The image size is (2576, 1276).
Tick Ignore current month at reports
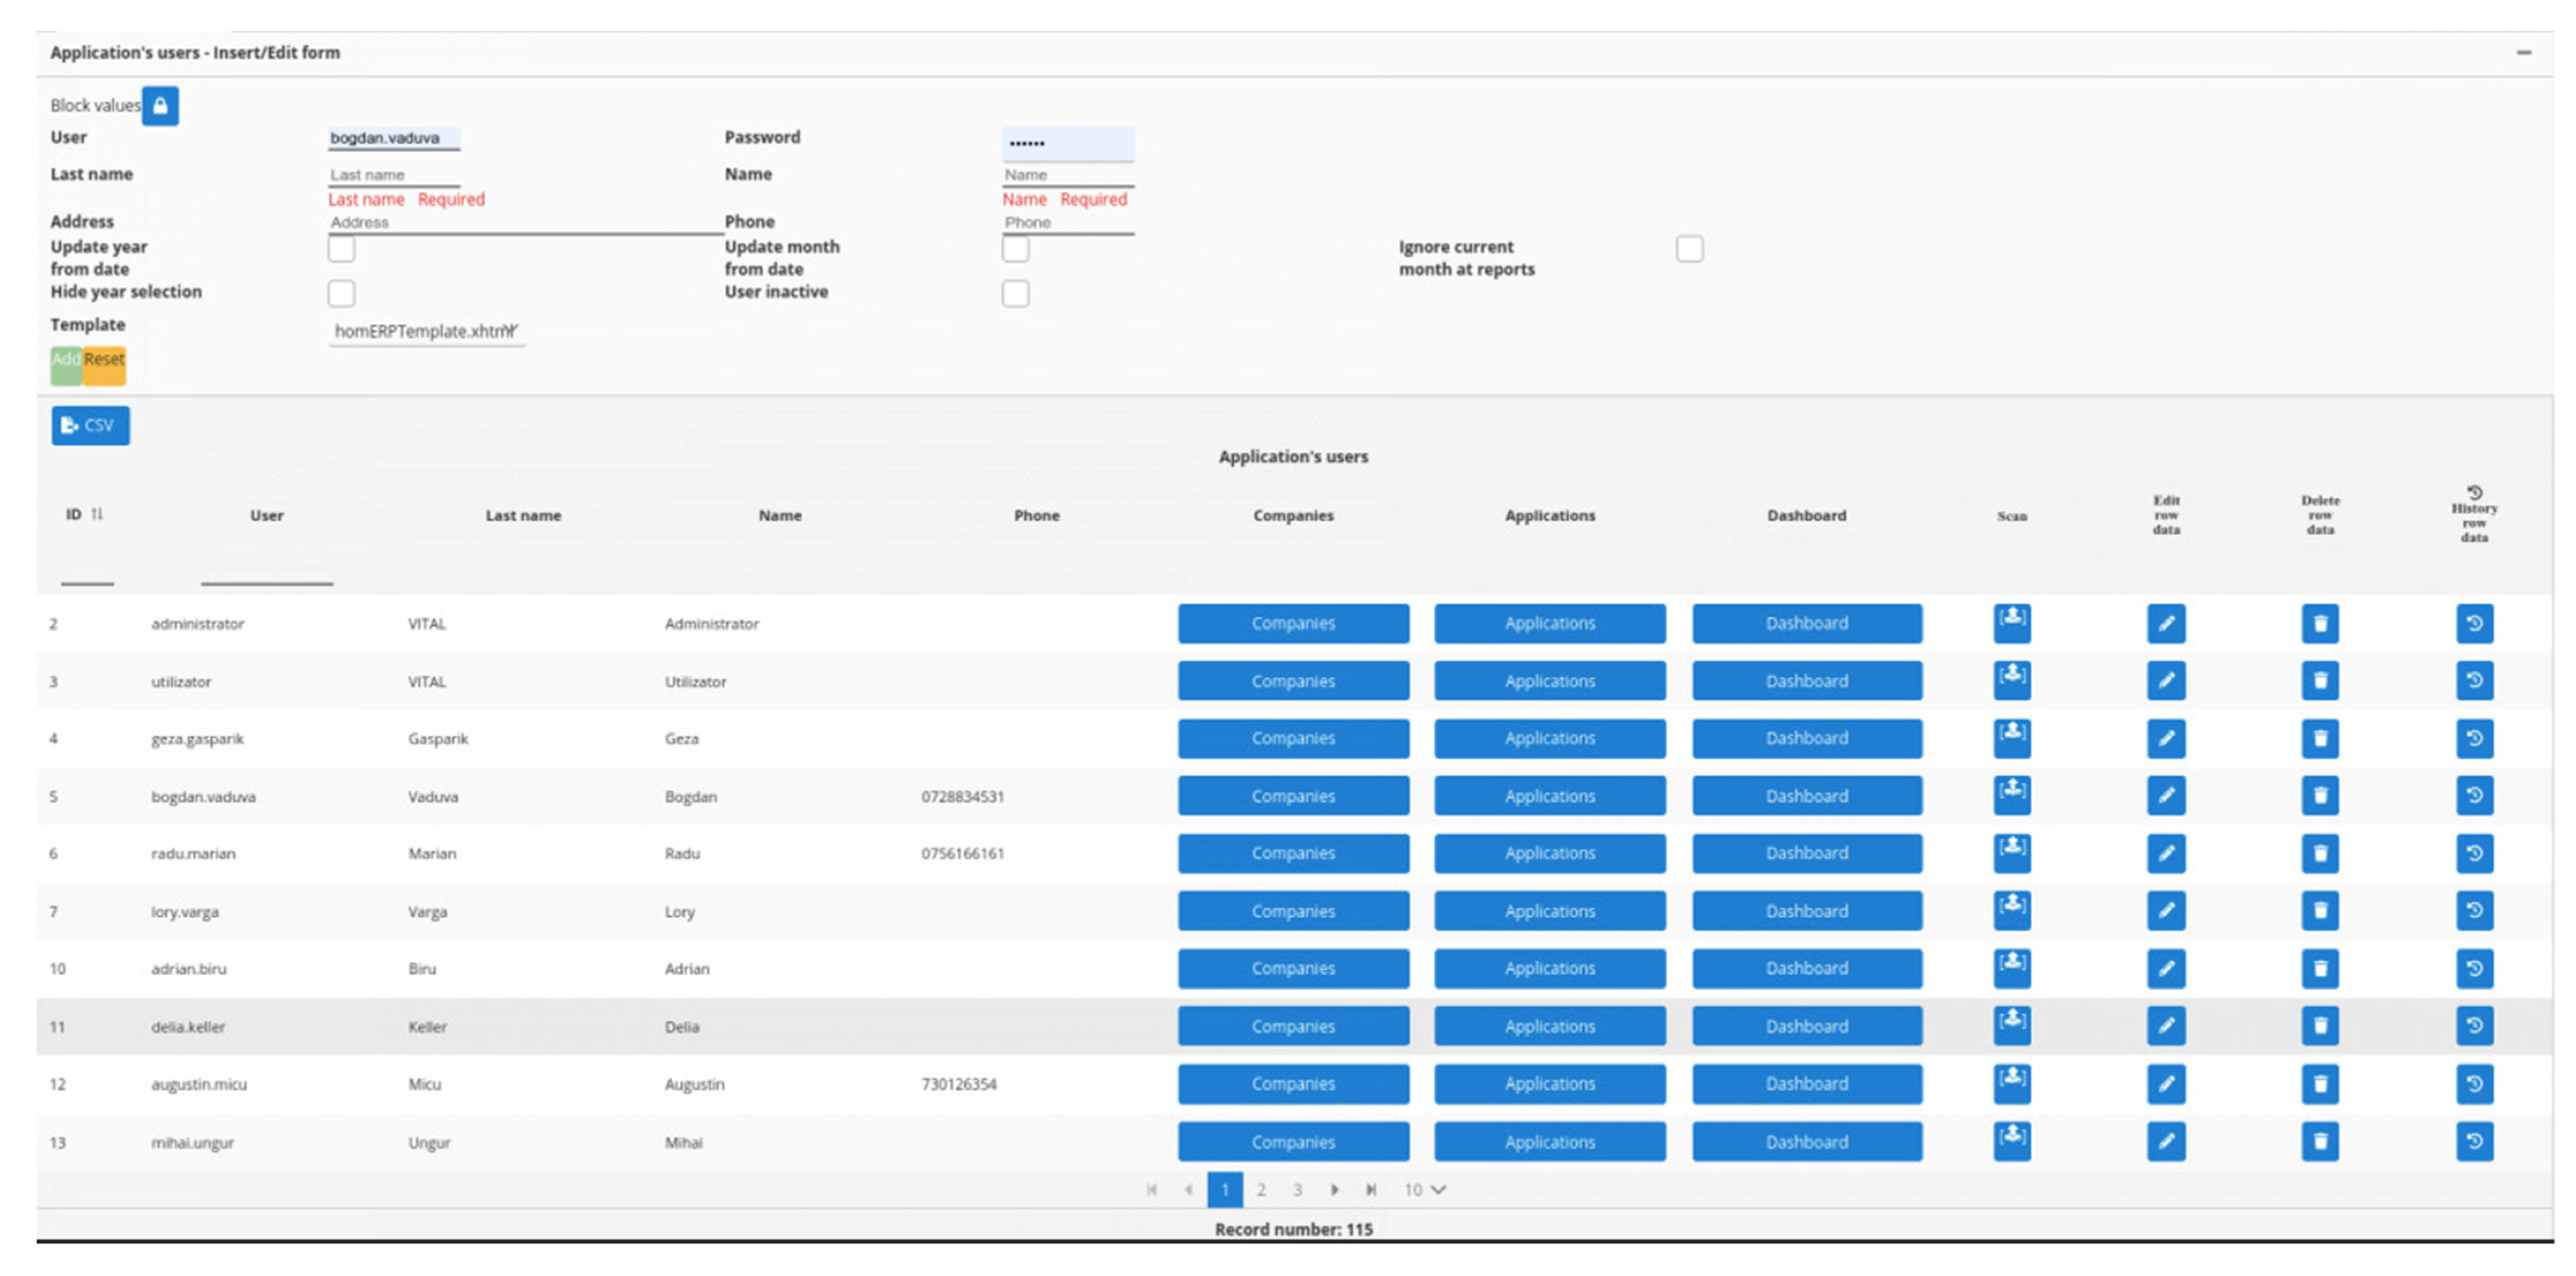tap(1689, 249)
